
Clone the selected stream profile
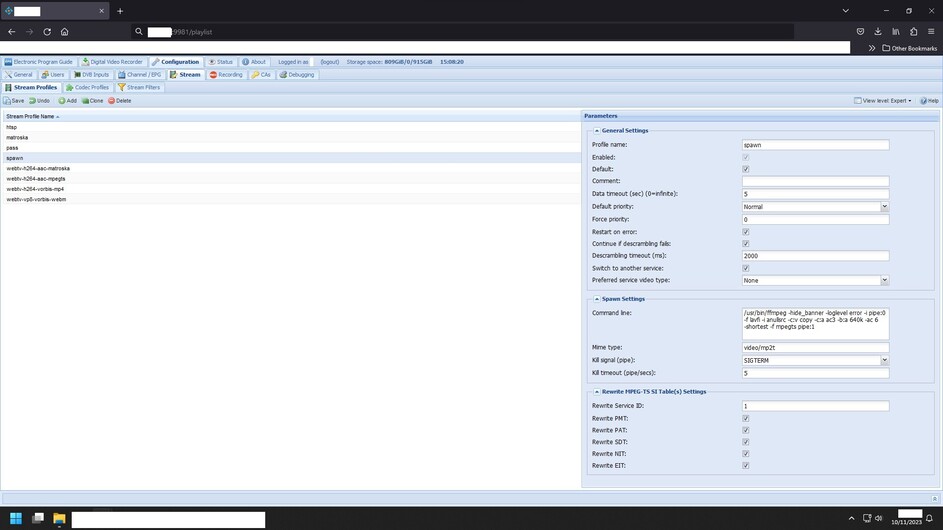click(93, 100)
